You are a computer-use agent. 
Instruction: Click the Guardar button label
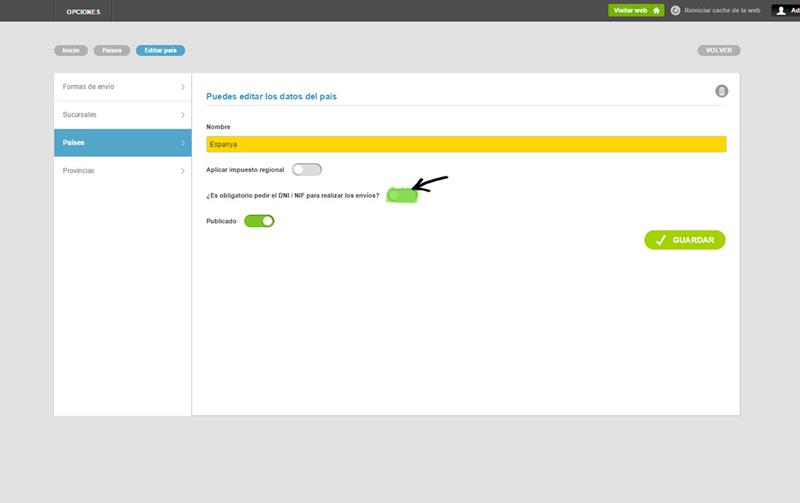pyautogui.click(x=693, y=240)
